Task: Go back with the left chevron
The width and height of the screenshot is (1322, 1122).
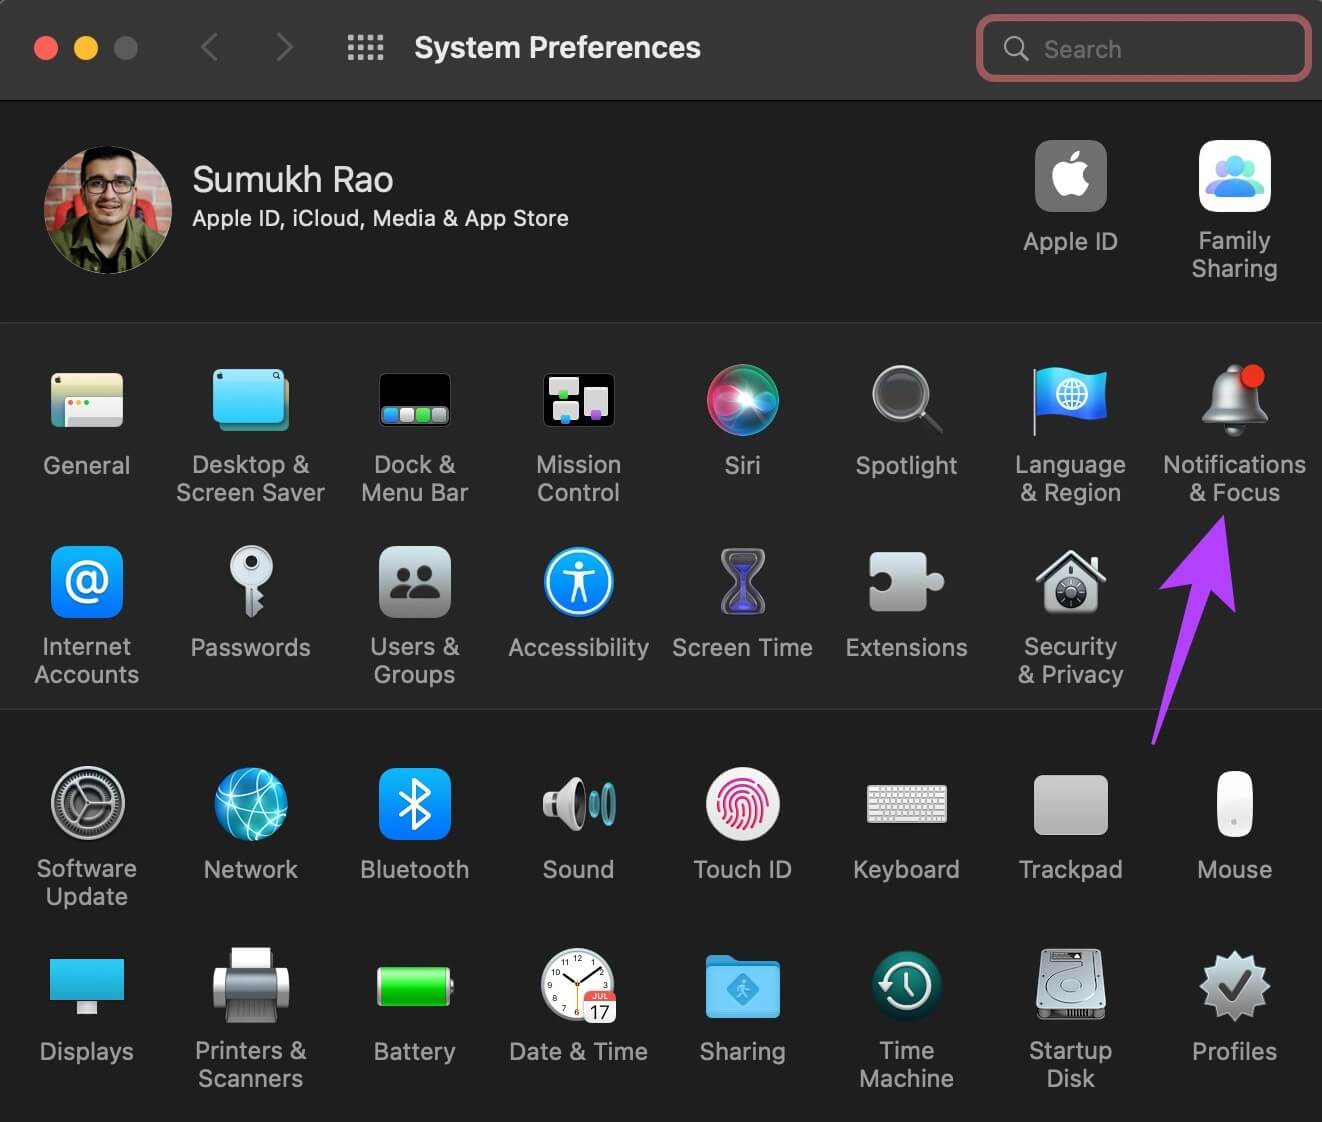Action: 209,47
